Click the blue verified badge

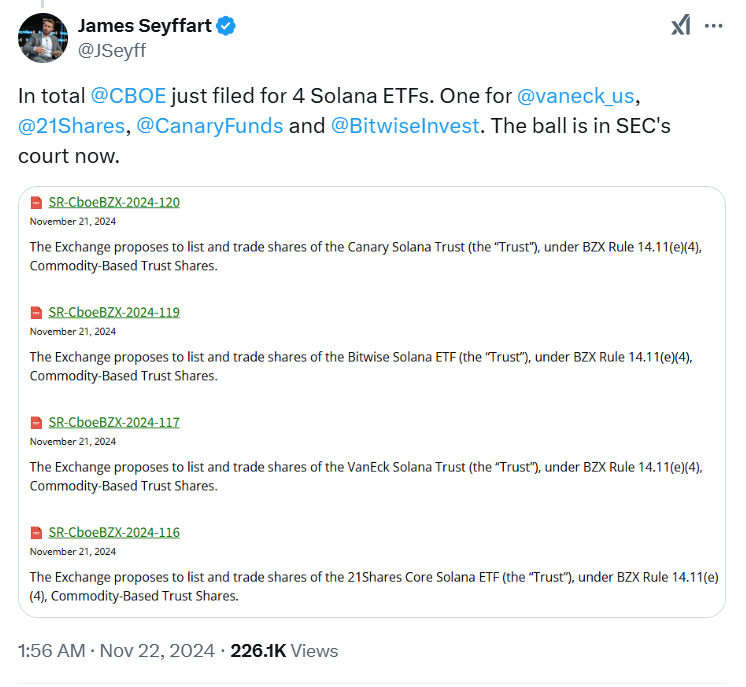227,26
